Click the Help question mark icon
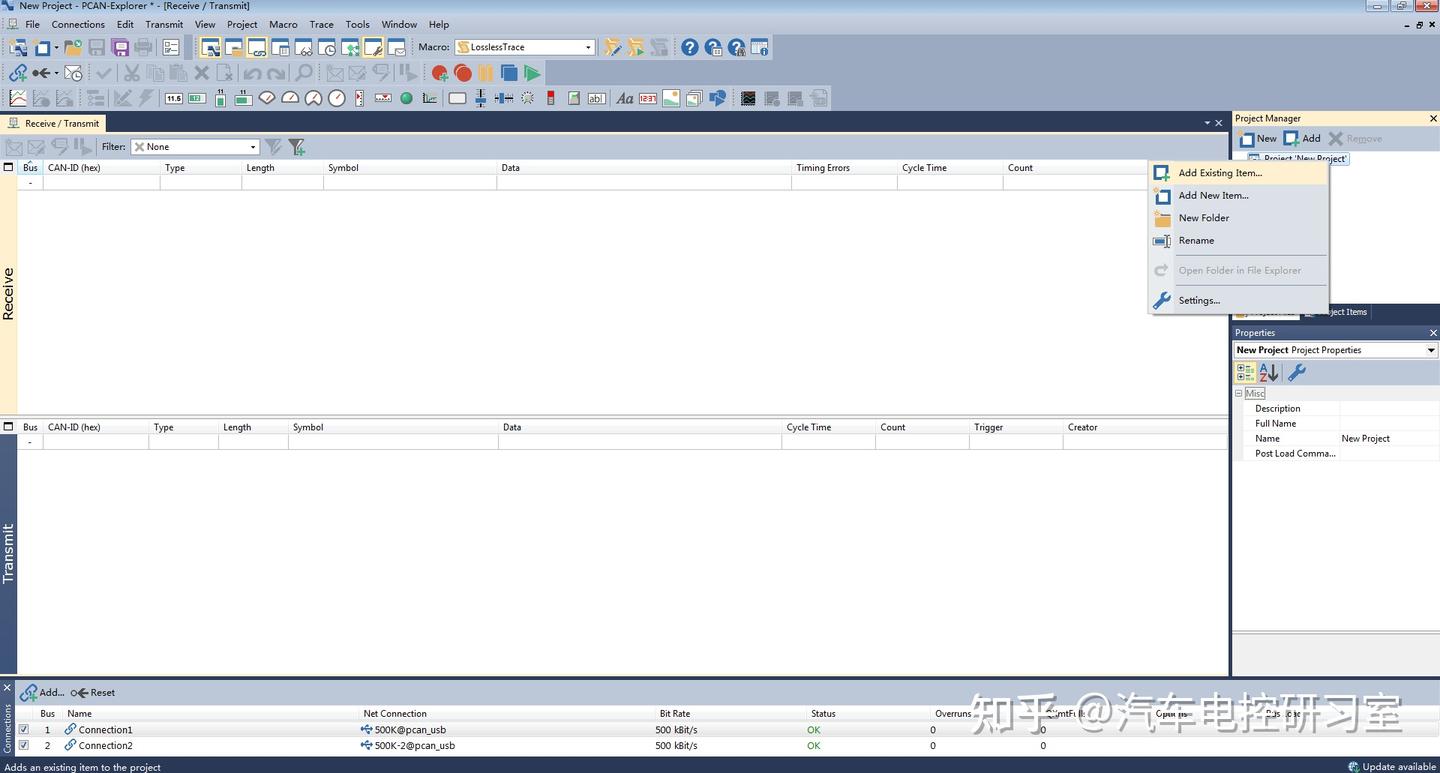Image resolution: width=1440 pixels, height=773 pixels. tap(690, 47)
